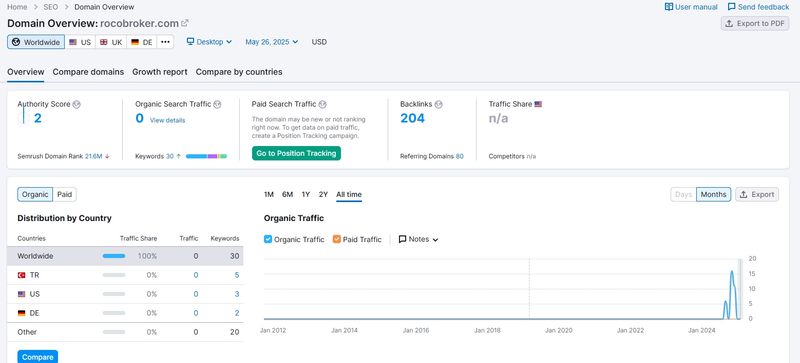Select the 1Y time range
The image size is (800, 363).
pos(306,195)
